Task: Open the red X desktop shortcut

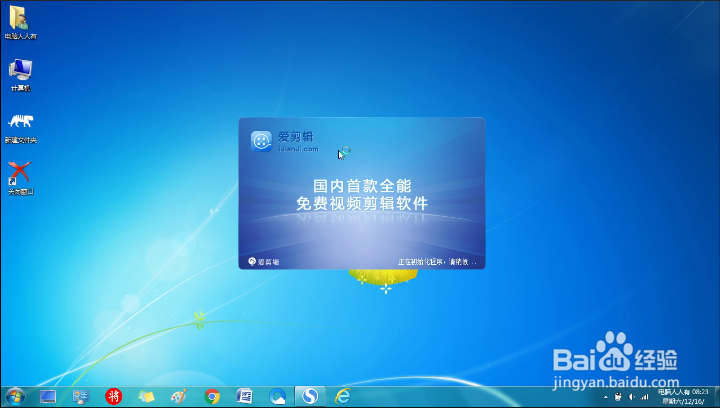Action: tap(20, 179)
